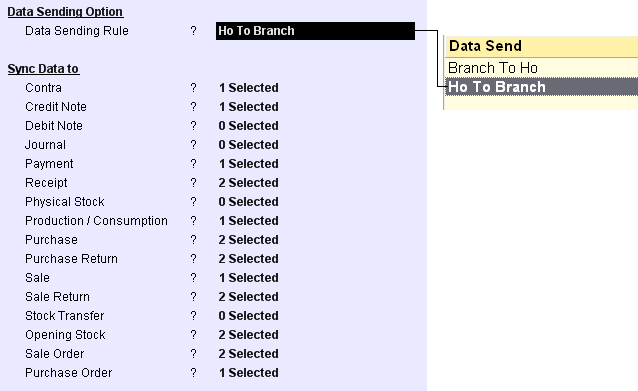This screenshot has width=638, height=391.
Task: Open Purchase Return '2 Selected' value
Action: (248, 259)
